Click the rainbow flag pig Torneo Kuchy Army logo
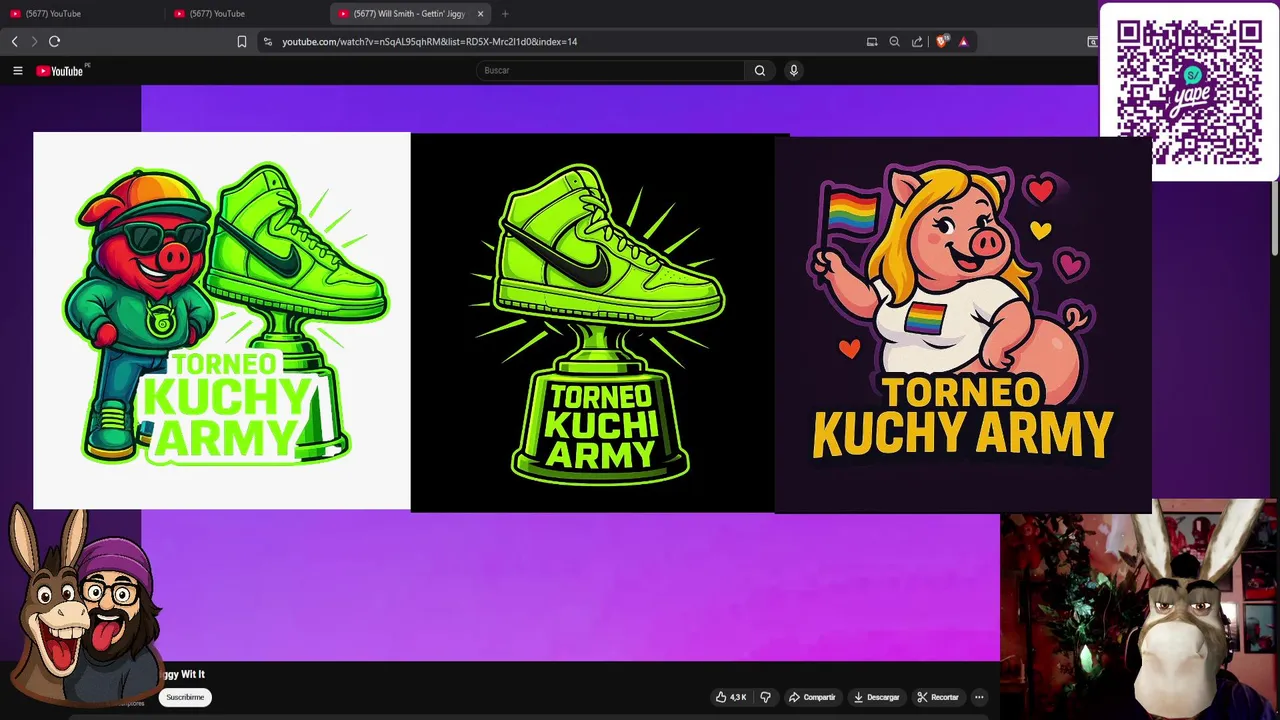Screen dimensions: 1280x720 click(x=962, y=325)
